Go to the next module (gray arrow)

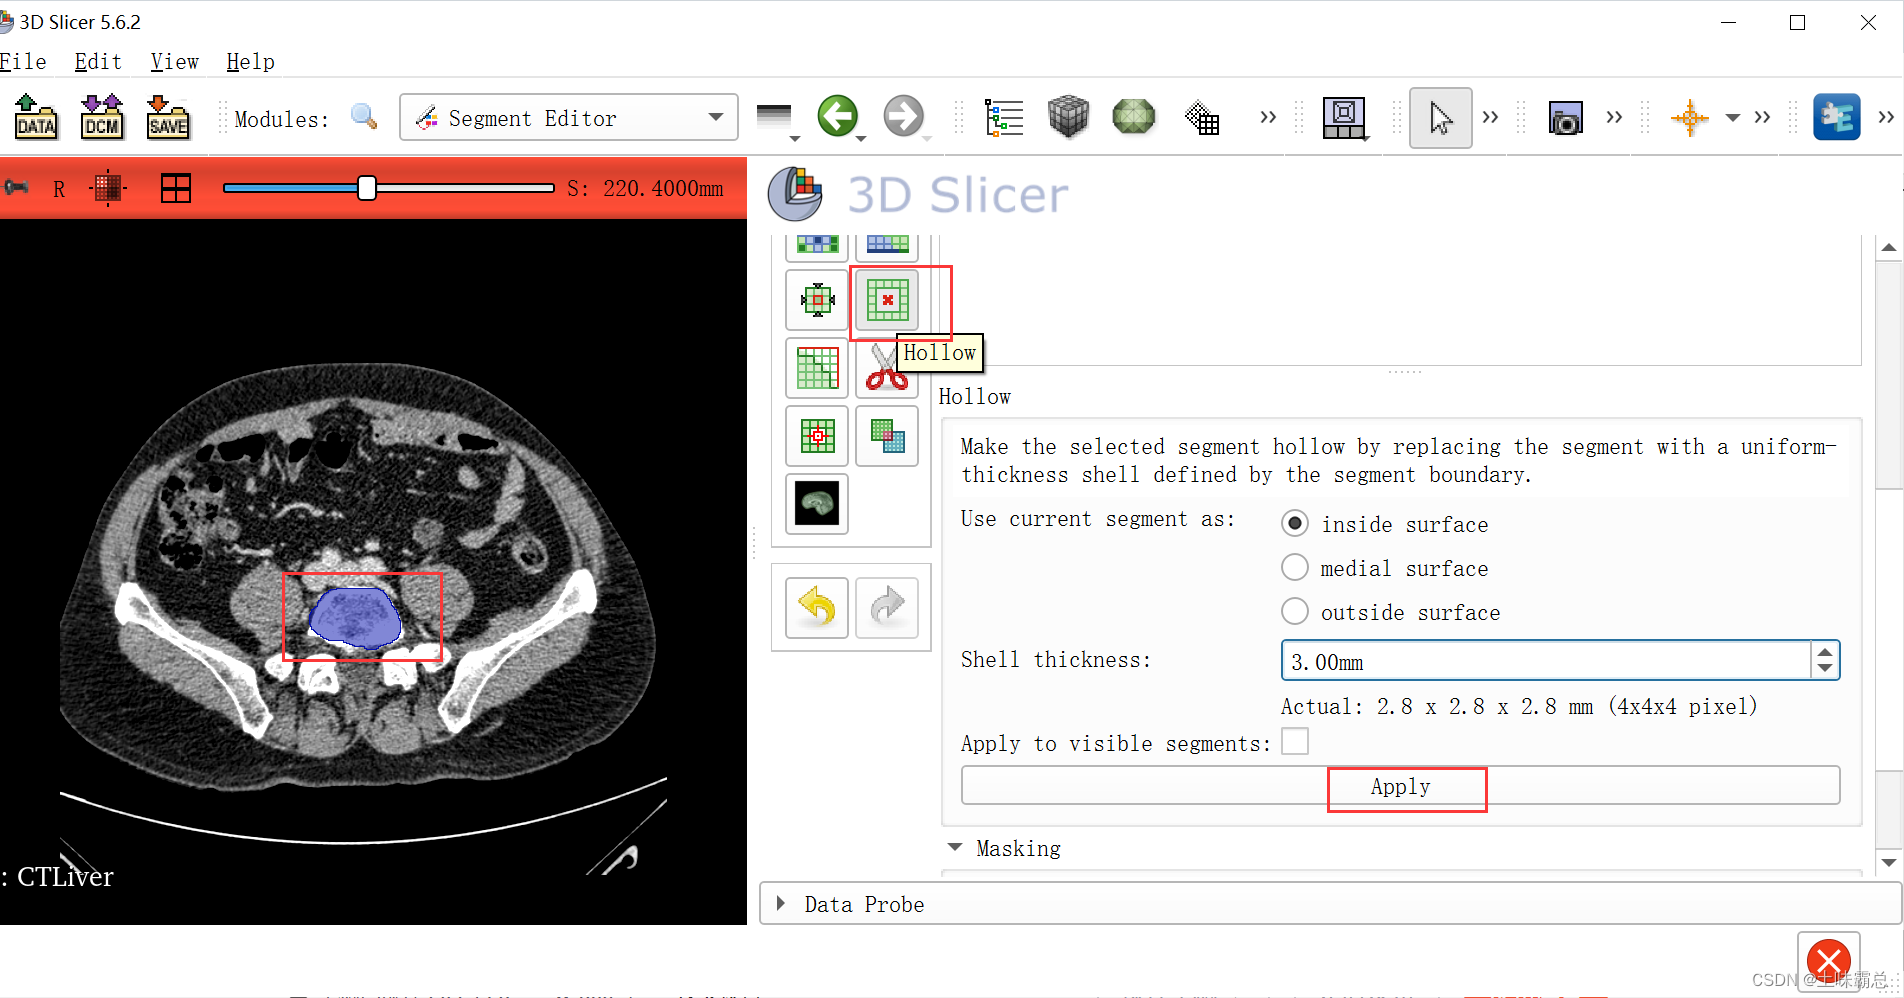tap(904, 117)
